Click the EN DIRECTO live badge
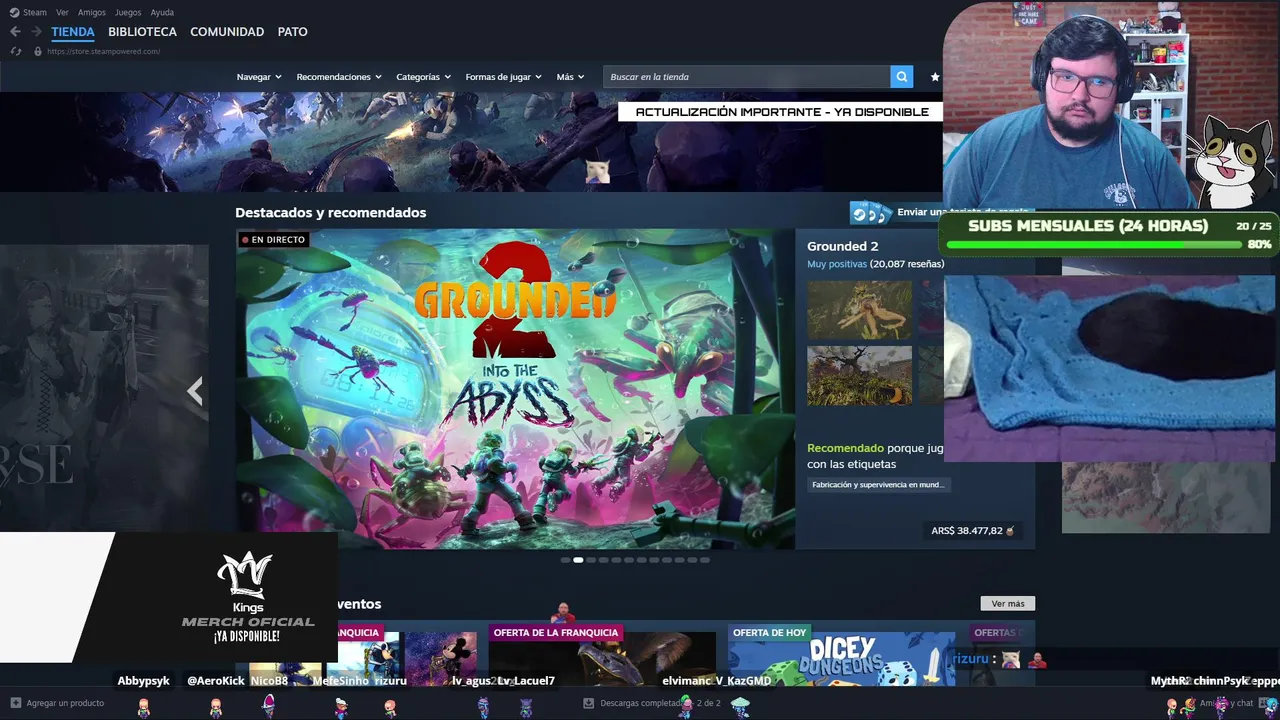Image resolution: width=1280 pixels, height=720 pixels. [273, 240]
